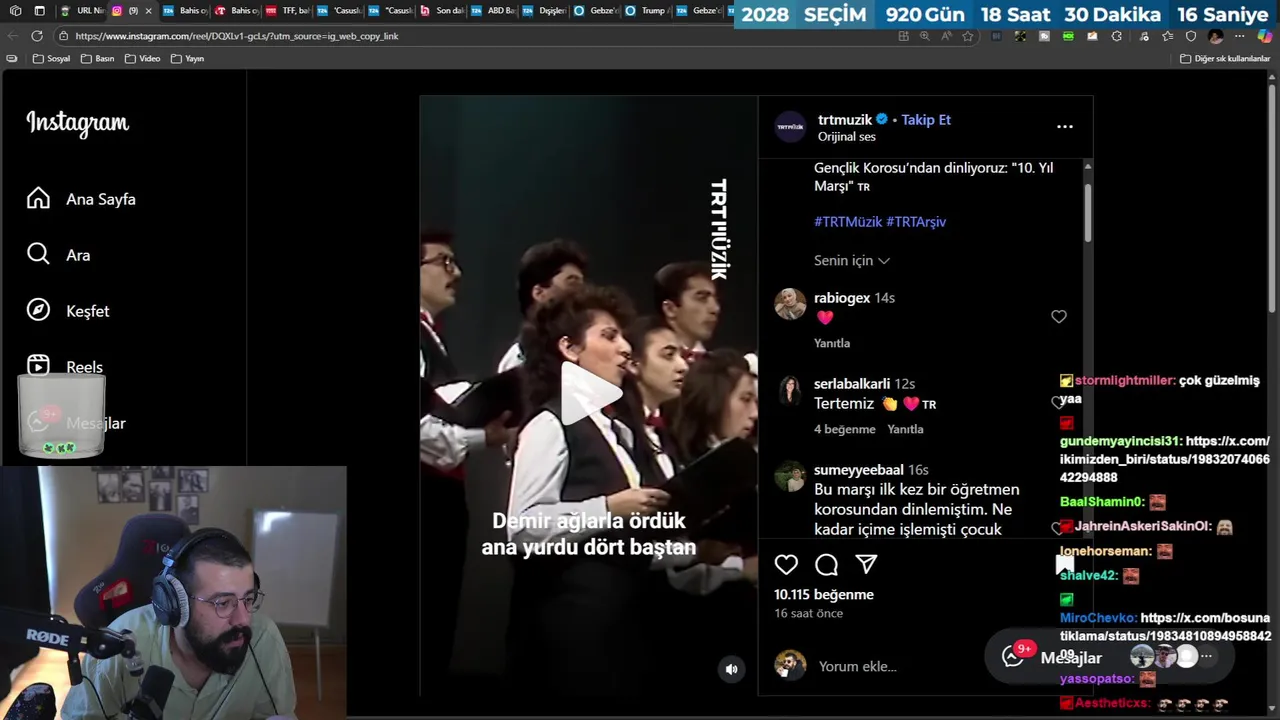
Task: Play the paused reel video
Action: pyautogui.click(x=589, y=393)
